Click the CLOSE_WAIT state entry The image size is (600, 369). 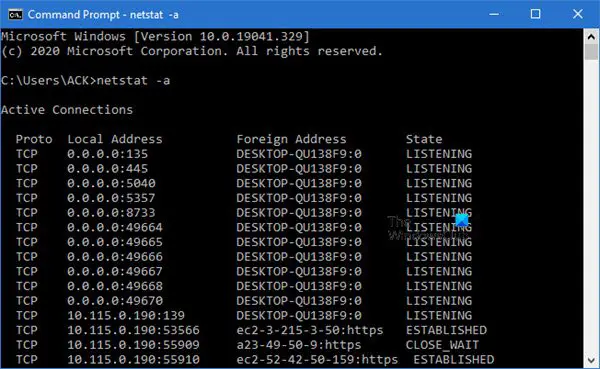coord(442,345)
